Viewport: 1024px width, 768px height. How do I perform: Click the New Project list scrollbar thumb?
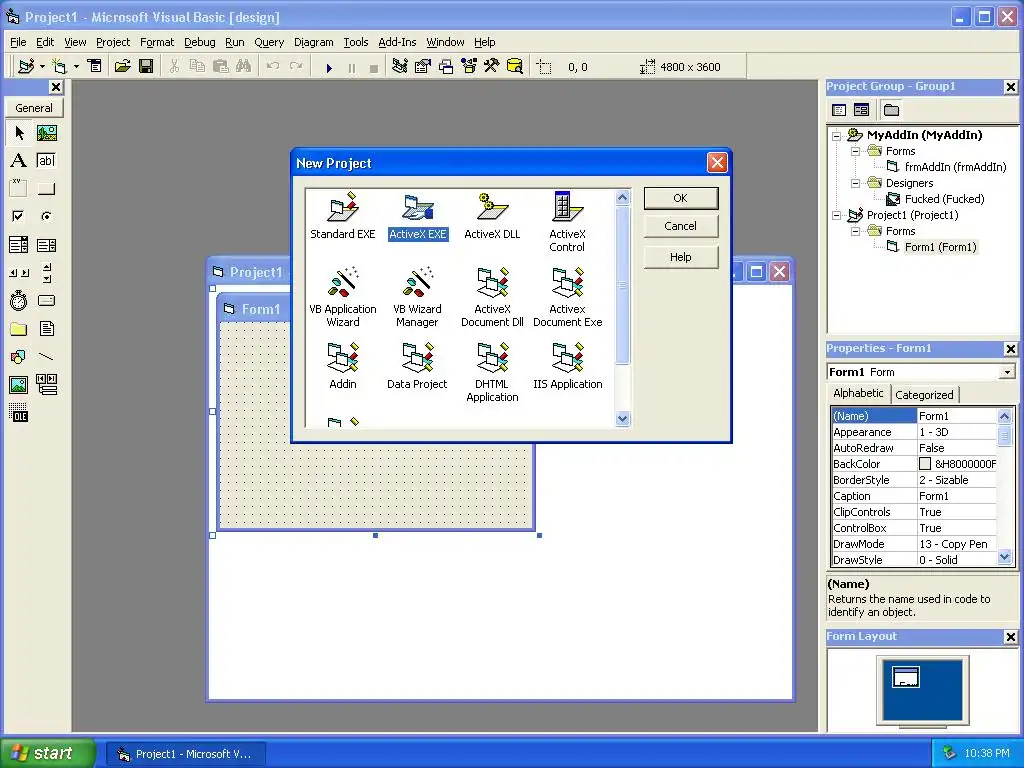(622, 285)
